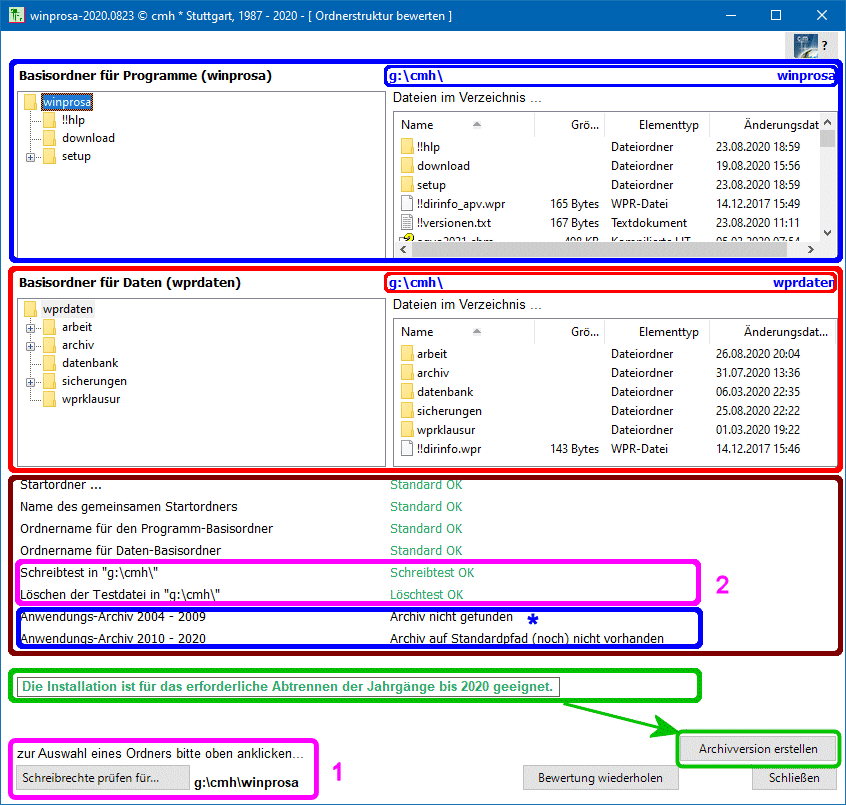Sort the program file list by Name column
The height and width of the screenshot is (805, 846).
(417, 125)
